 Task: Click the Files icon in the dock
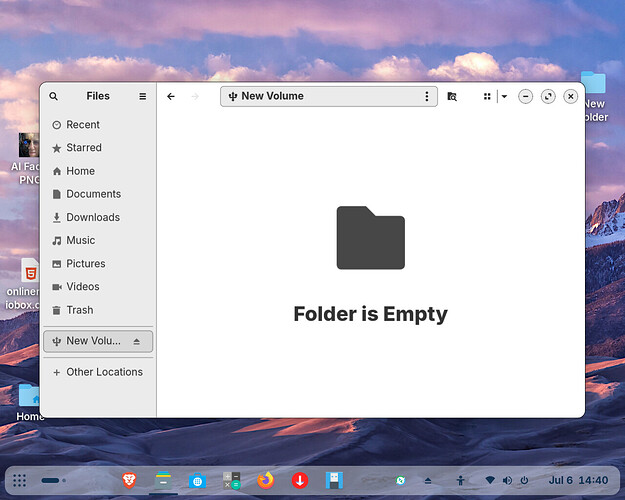pyautogui.click(x=163, y=480)
